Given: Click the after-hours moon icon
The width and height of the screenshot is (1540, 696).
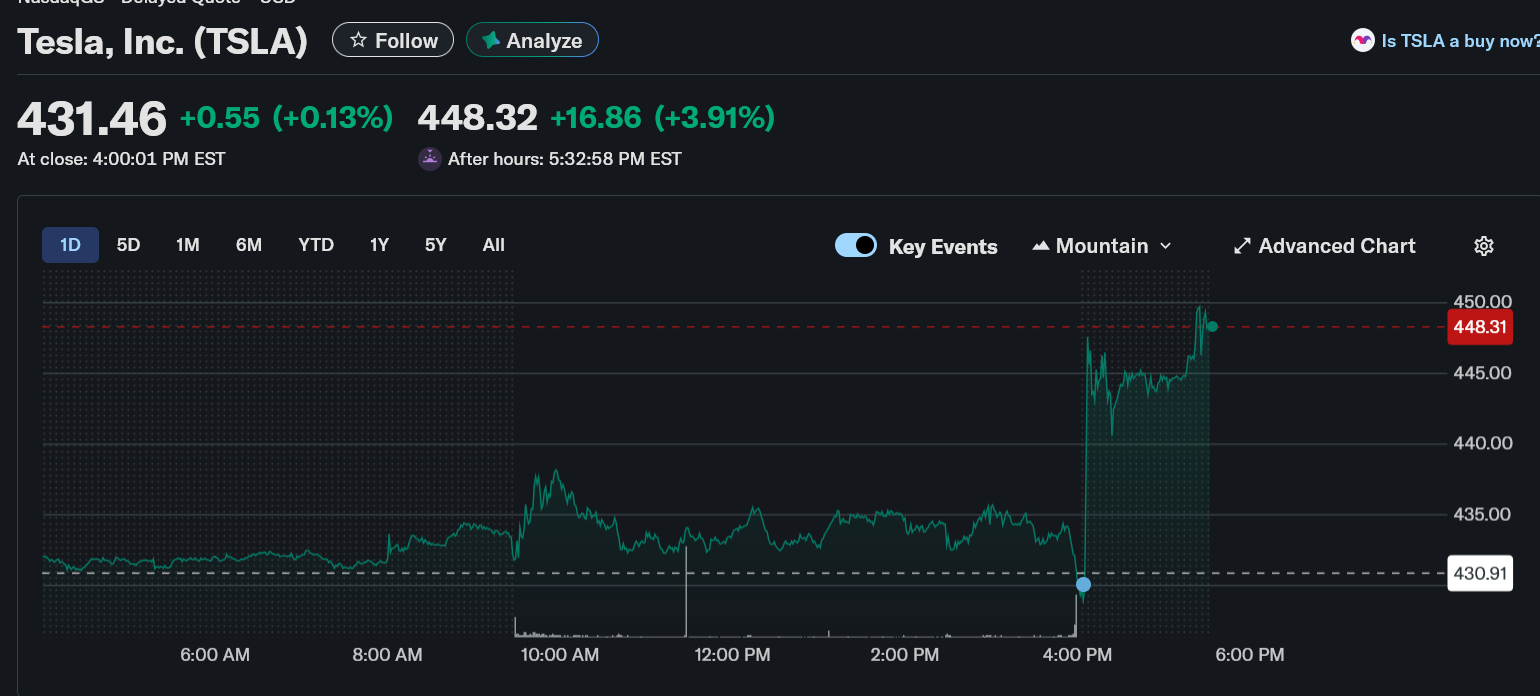Looking at the screenshot, I should pos(430,159).
